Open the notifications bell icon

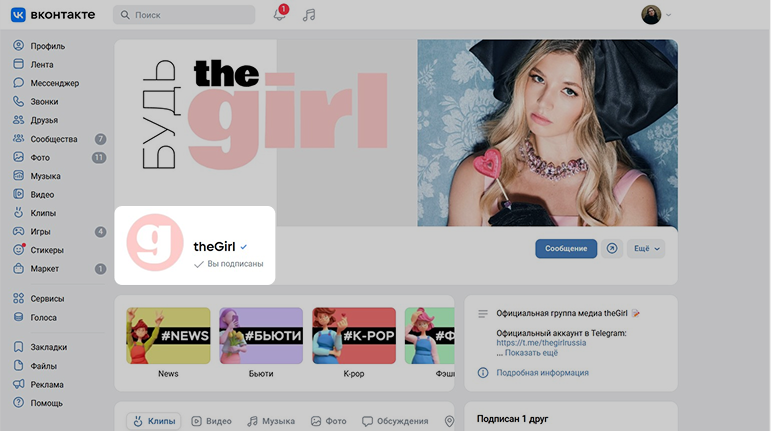280,15
